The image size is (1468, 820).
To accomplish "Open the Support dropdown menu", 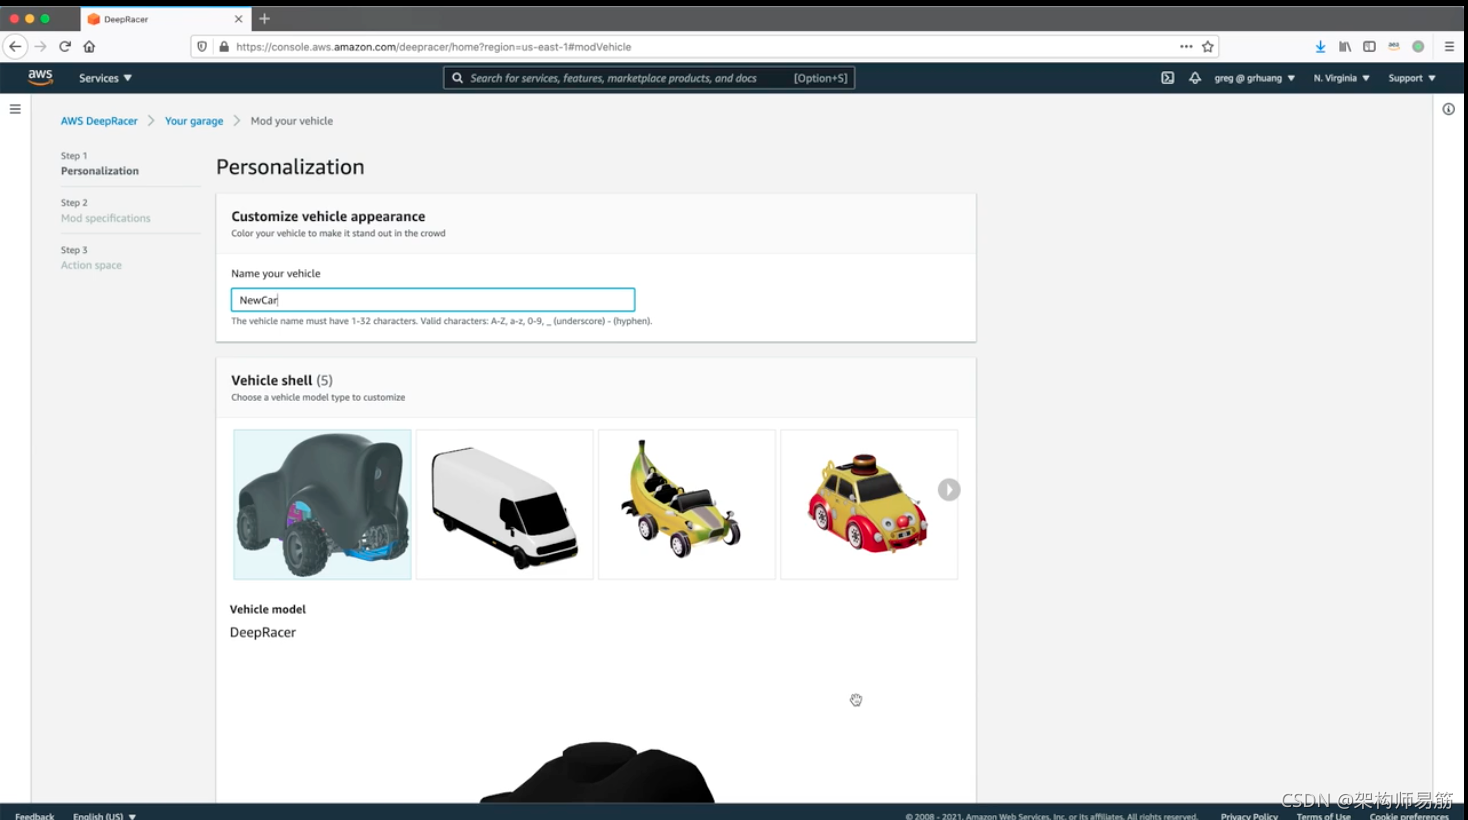I will (1411, 78).
